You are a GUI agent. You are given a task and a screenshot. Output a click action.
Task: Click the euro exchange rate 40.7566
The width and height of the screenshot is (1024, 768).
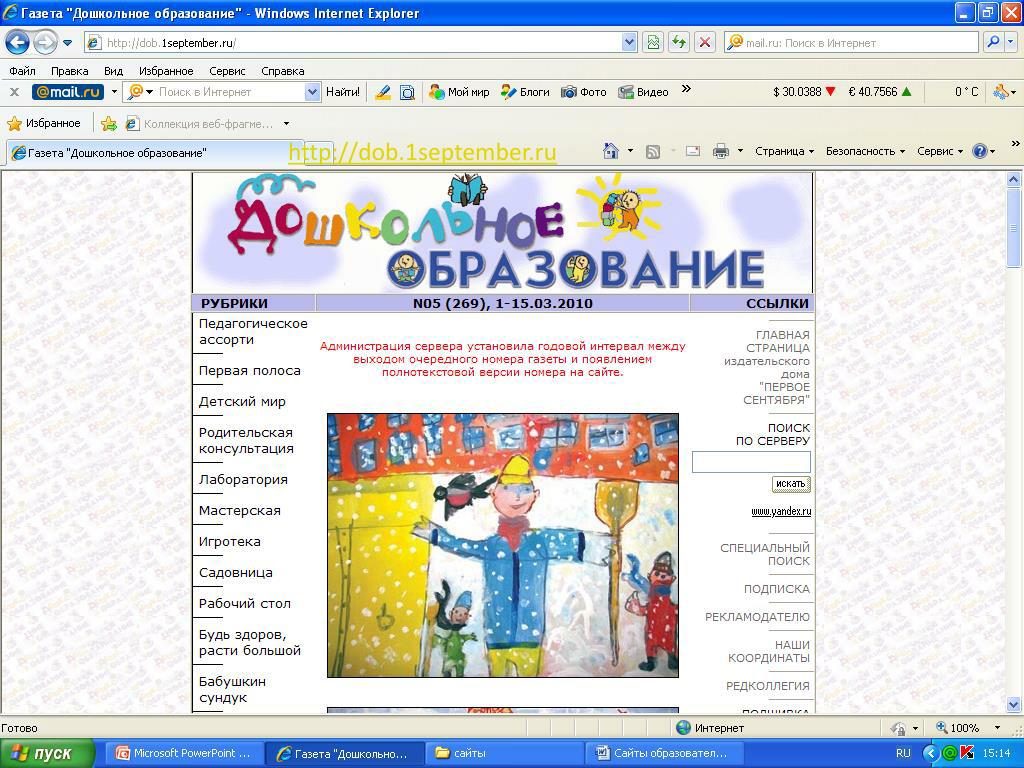880,92
